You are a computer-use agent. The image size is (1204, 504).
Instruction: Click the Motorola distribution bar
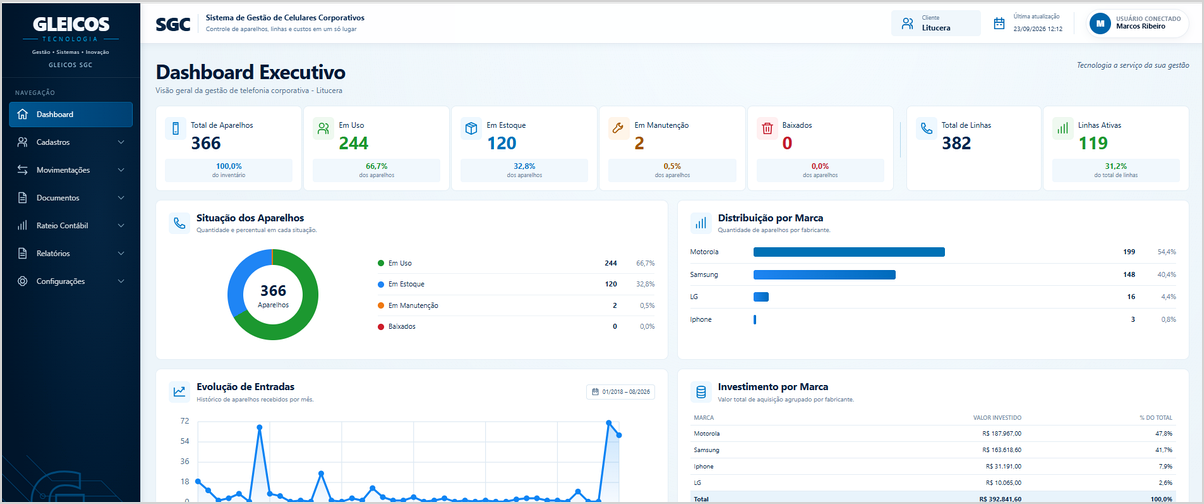[849, 252]
